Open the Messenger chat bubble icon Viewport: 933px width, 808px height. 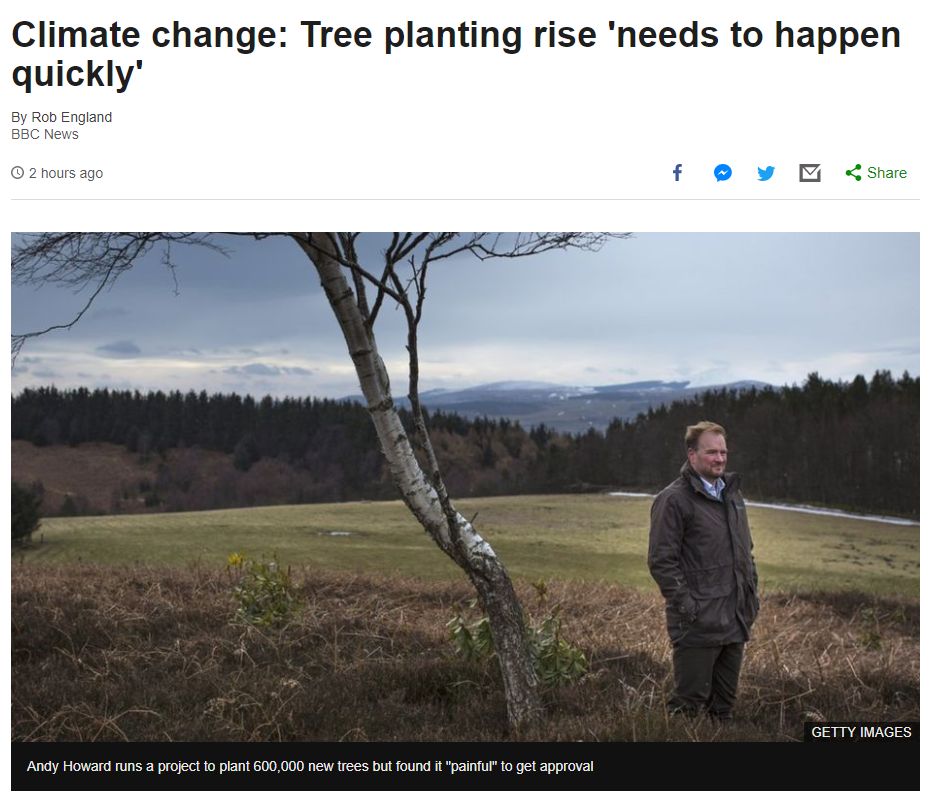[722, 172]
